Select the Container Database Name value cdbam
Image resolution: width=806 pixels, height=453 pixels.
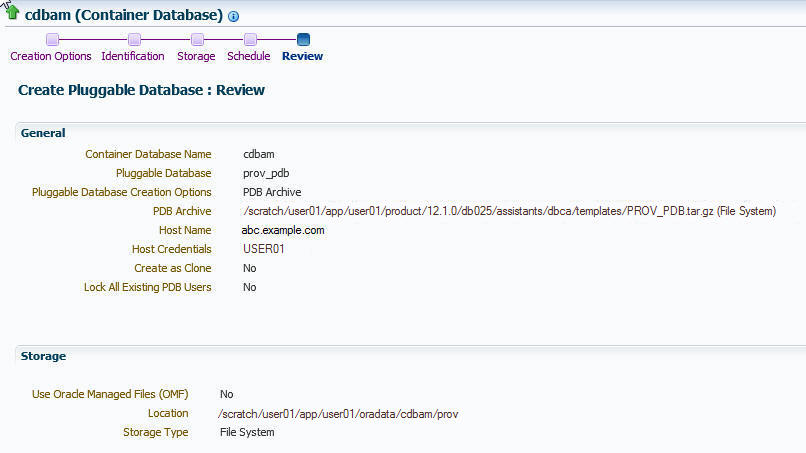(x=259, y=154)
